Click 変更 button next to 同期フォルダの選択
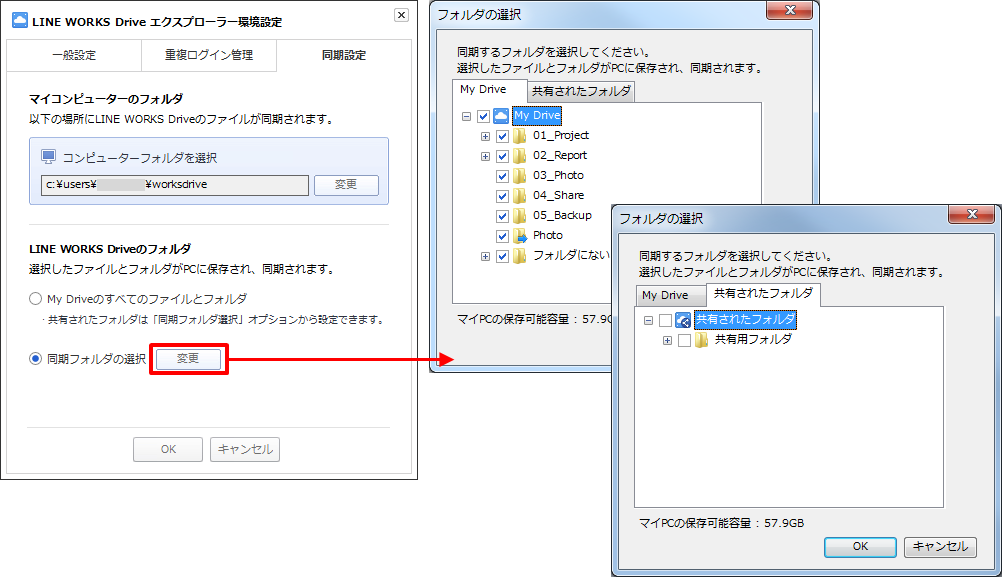This screenshot has height=577, width=1002. point(188,359)
